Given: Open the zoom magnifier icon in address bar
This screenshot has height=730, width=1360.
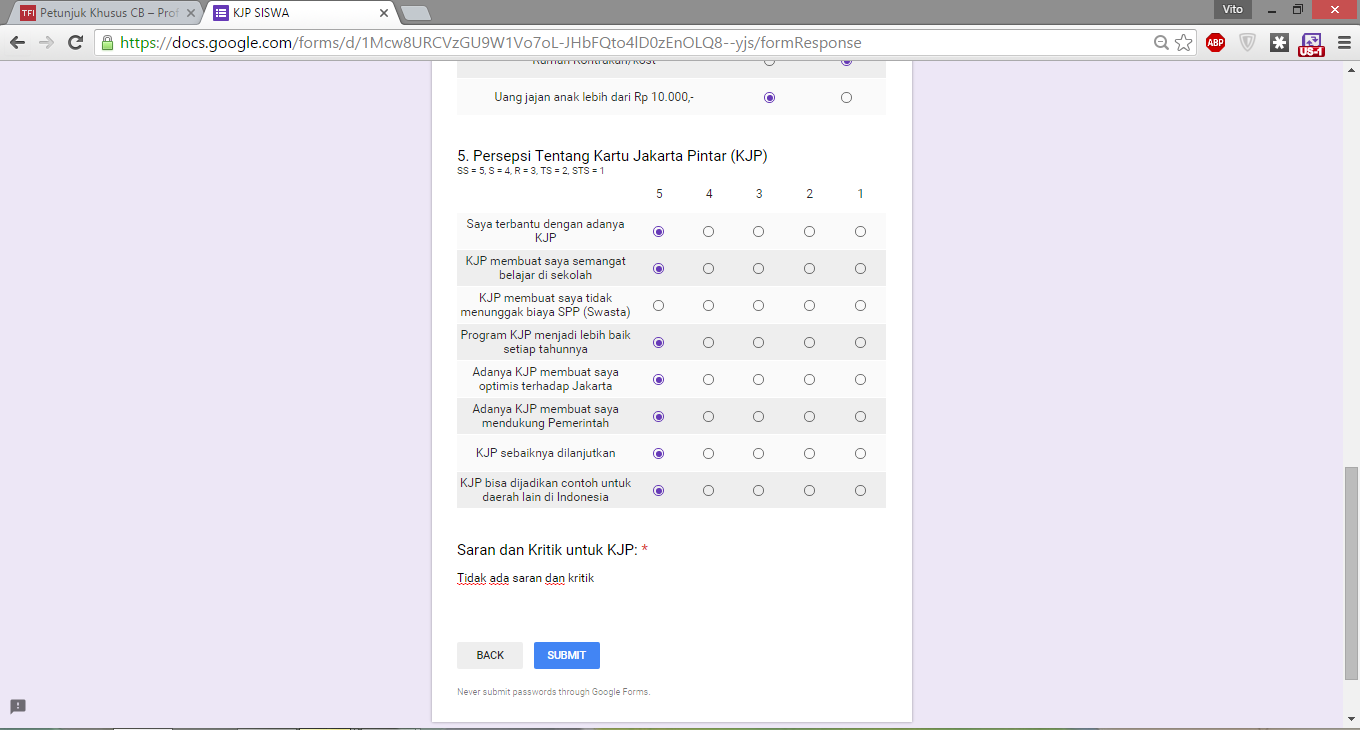Looking at the screenshot, I should [1162, 43].
